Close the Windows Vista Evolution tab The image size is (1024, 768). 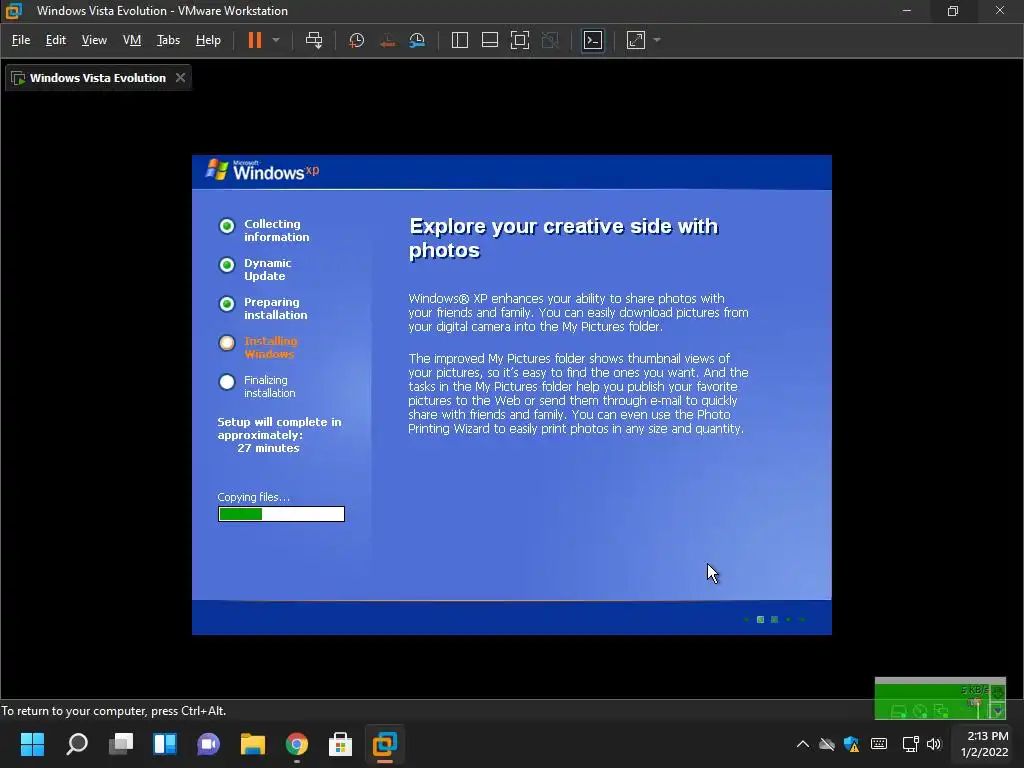click(x=180, y=78)
